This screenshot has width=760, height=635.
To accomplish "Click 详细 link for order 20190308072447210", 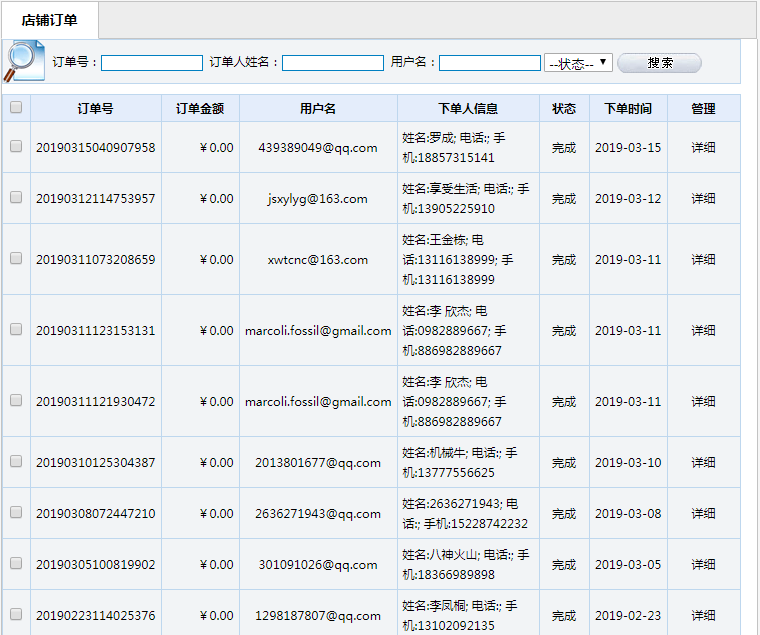I will point(704,514).
